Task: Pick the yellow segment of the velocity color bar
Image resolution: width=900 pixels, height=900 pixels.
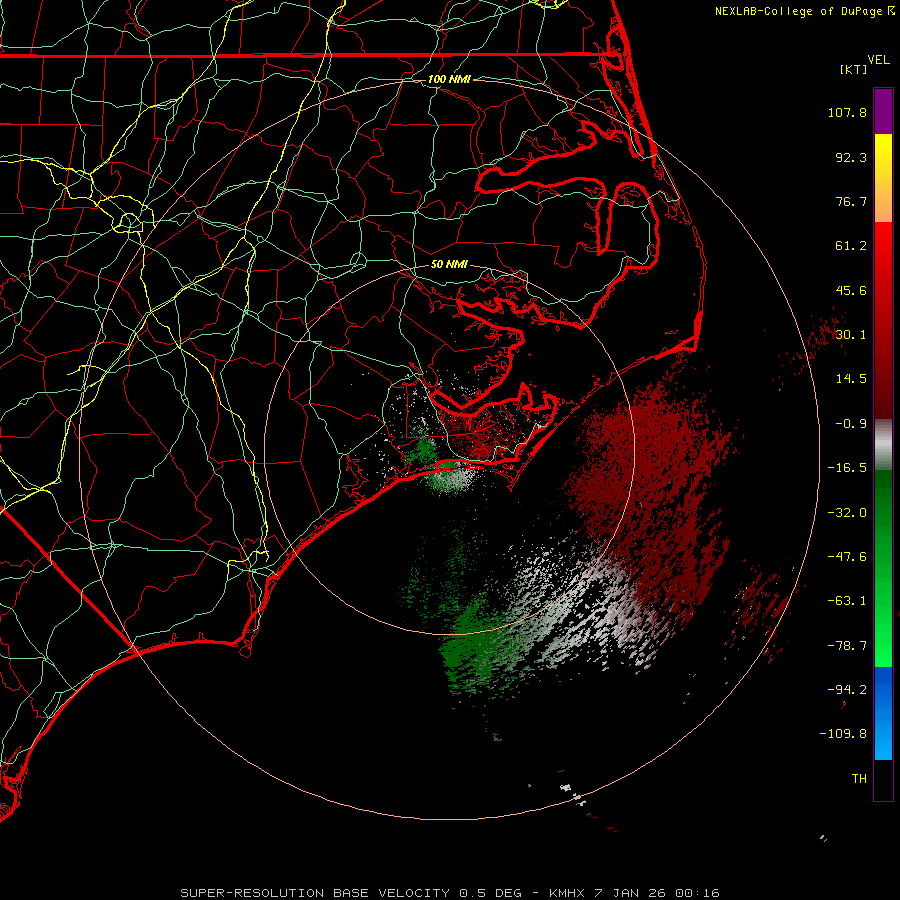Action: click(x=883, y=156)
